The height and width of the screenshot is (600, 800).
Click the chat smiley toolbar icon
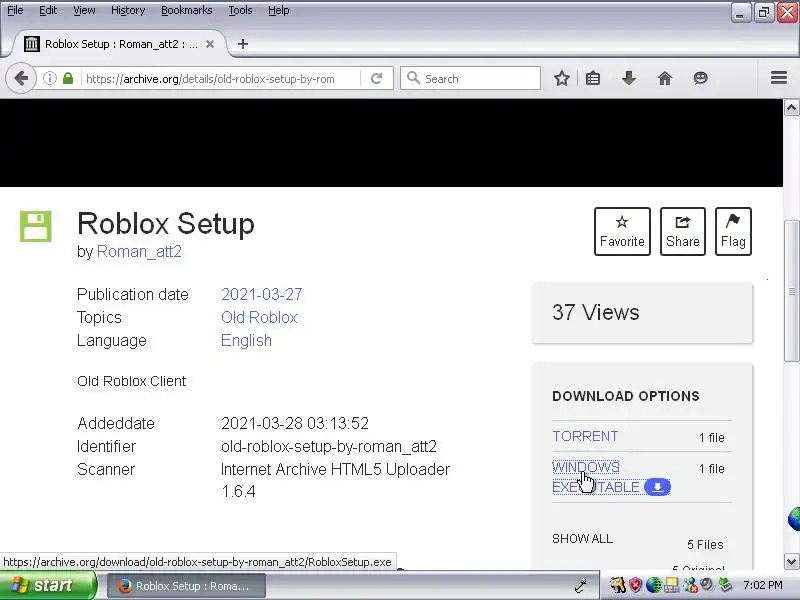[701, 79]
